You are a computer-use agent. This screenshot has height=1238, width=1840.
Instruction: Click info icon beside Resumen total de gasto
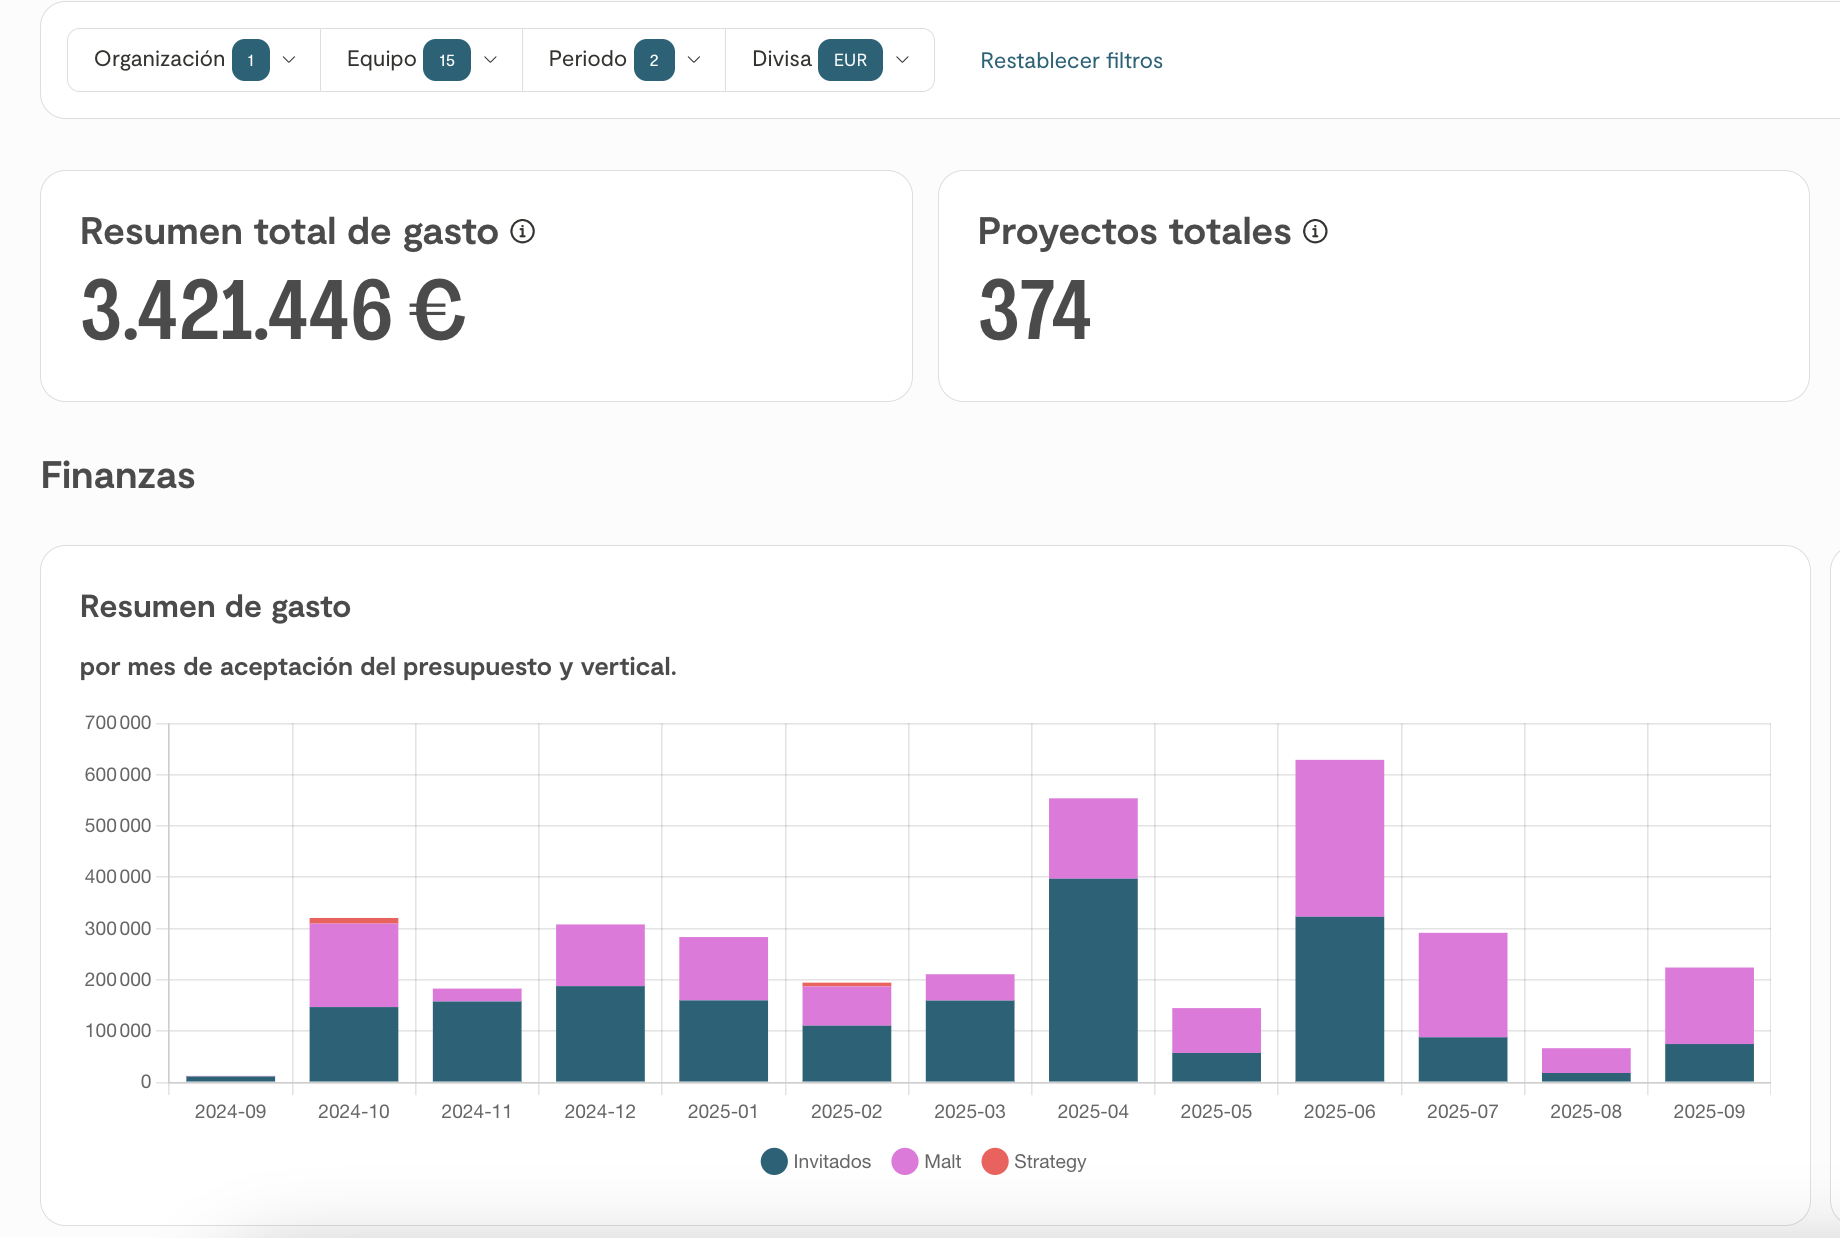point(522,232)
